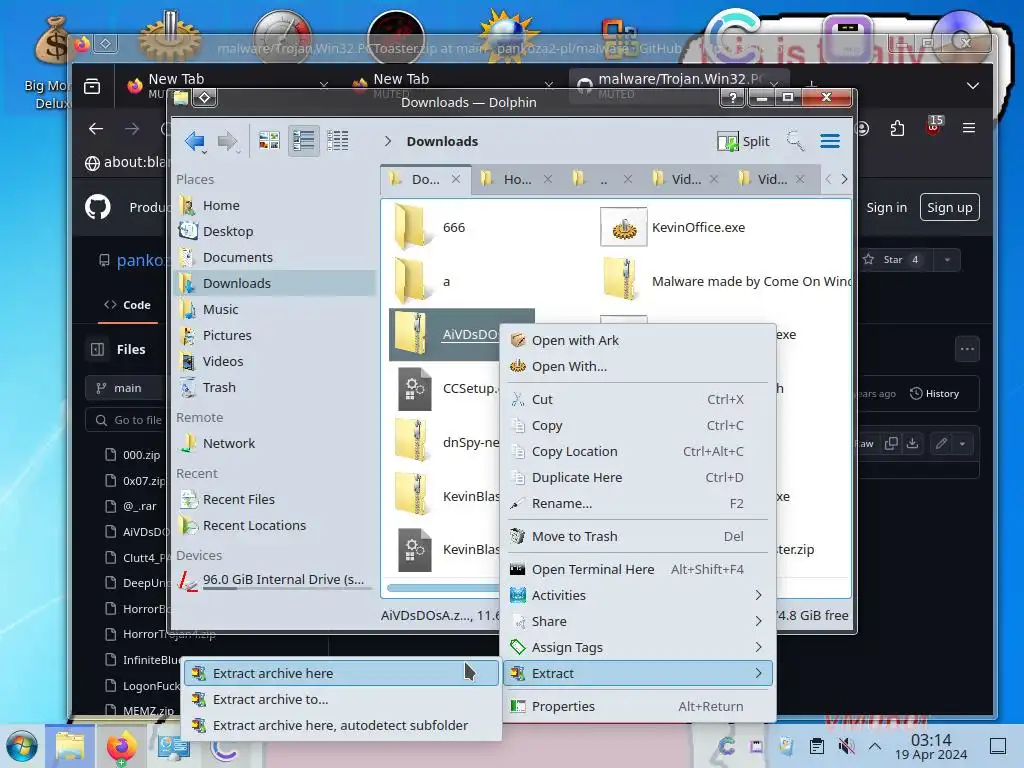Screen dimensions: 1024x768
Task: Select Music in Places panel
Action: [274, 310]
